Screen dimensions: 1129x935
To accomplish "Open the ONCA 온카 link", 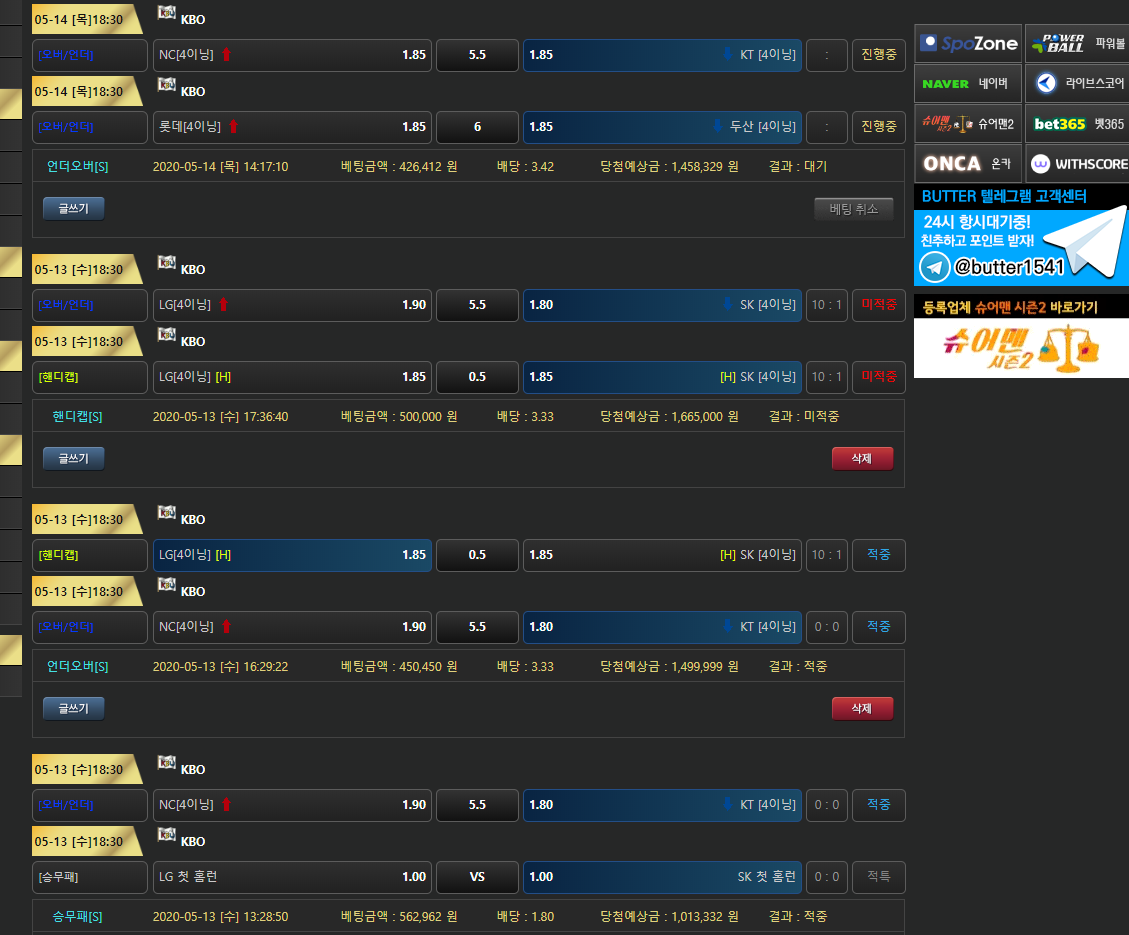I will (968, 163).
